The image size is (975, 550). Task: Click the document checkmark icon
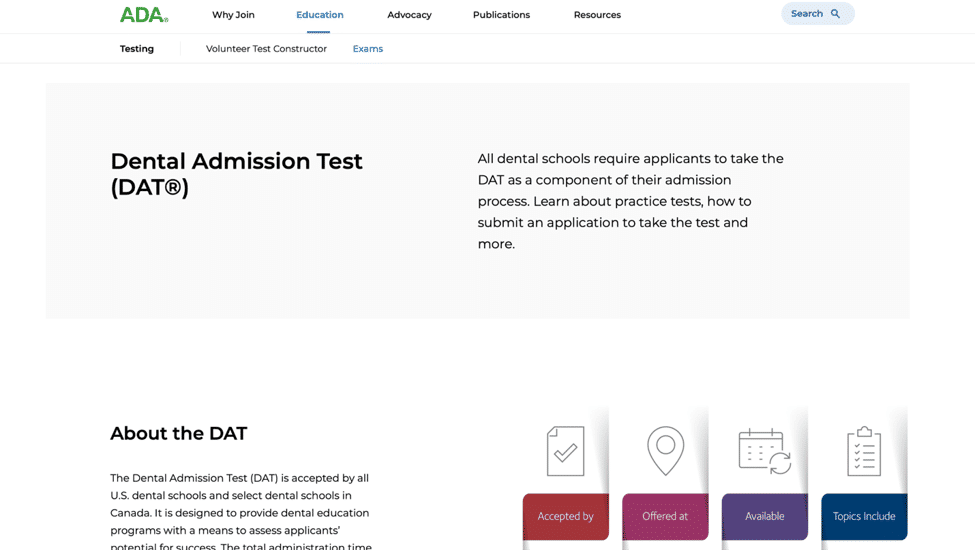[565, 451]
